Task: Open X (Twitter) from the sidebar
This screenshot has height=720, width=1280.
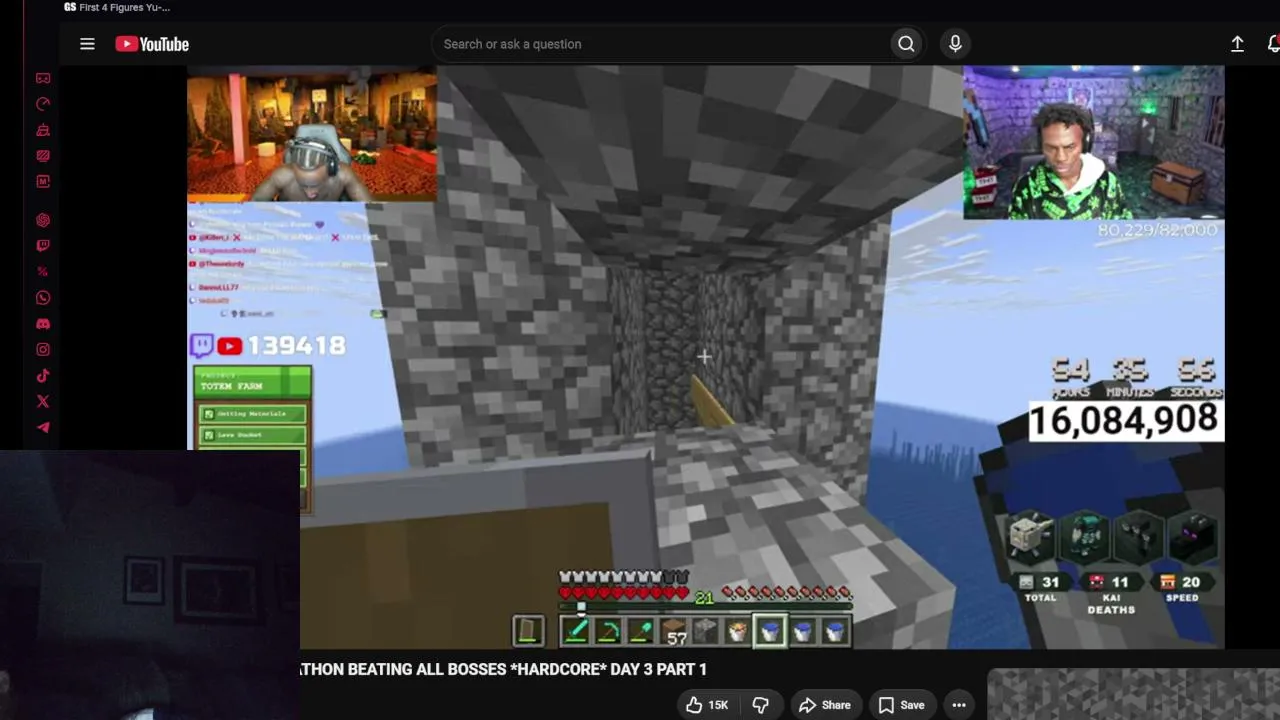Action: tap(43, 402)
